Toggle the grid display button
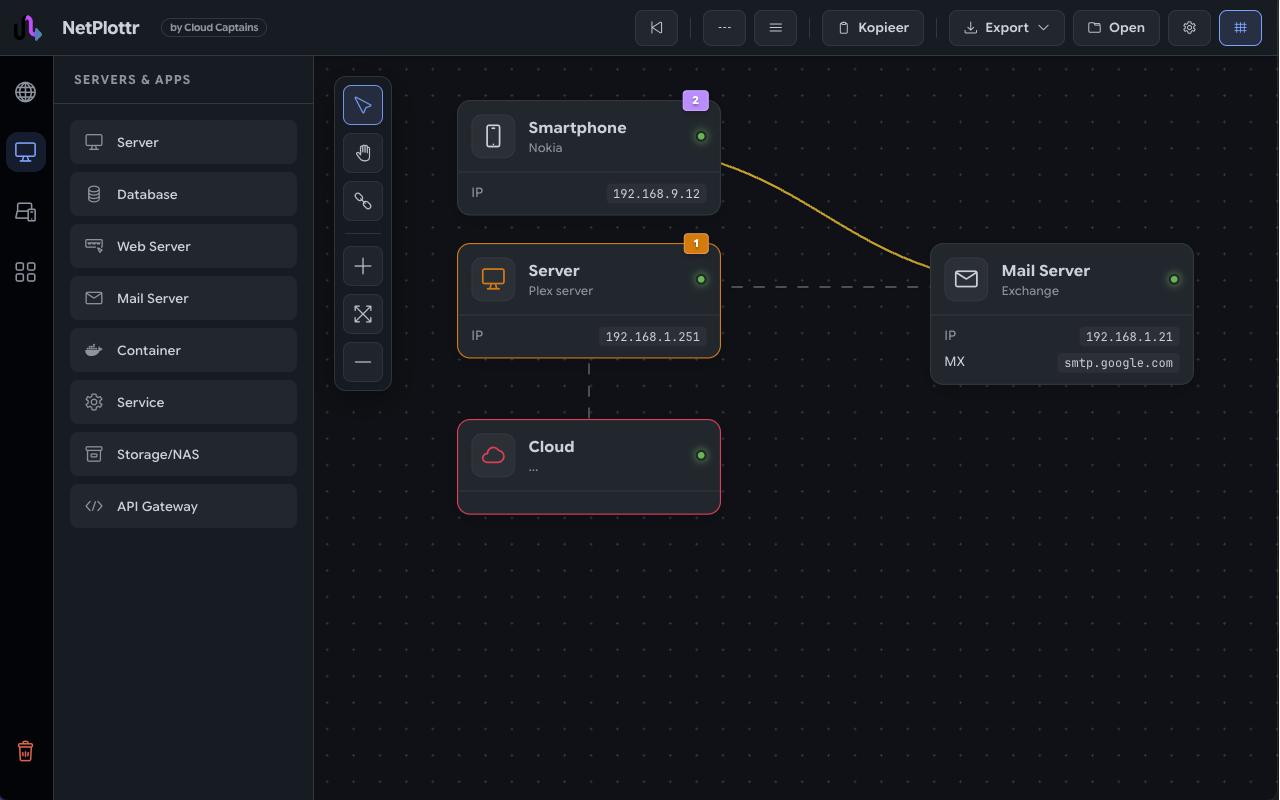 pyautogui.click(x=1240, y=28)
